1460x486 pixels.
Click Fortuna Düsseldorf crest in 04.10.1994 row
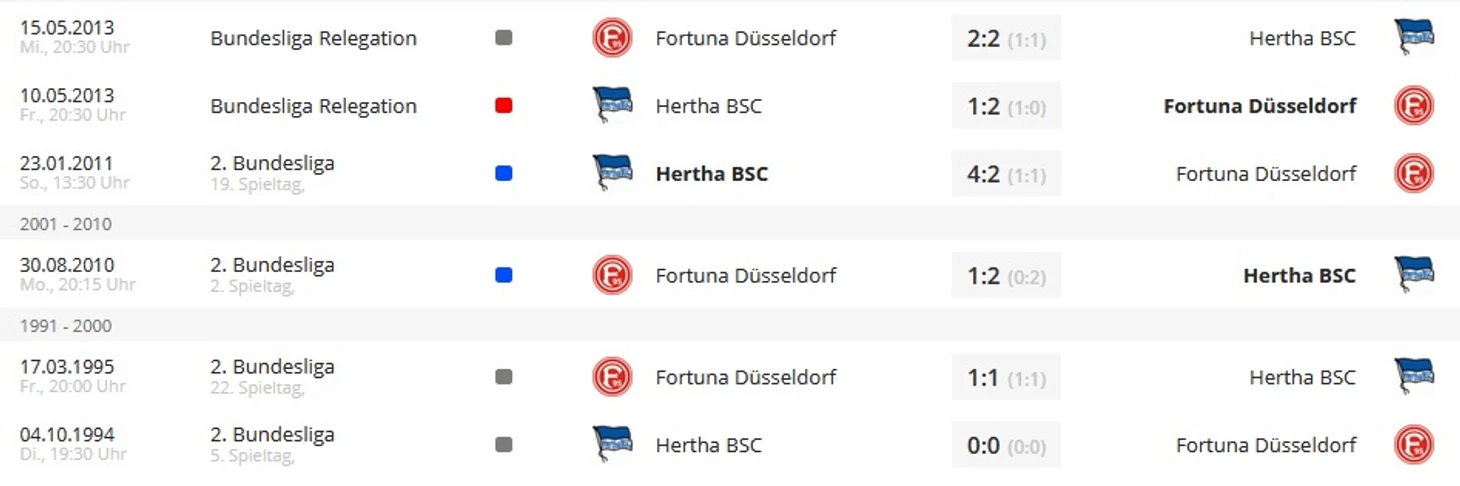pos(1414,445)
